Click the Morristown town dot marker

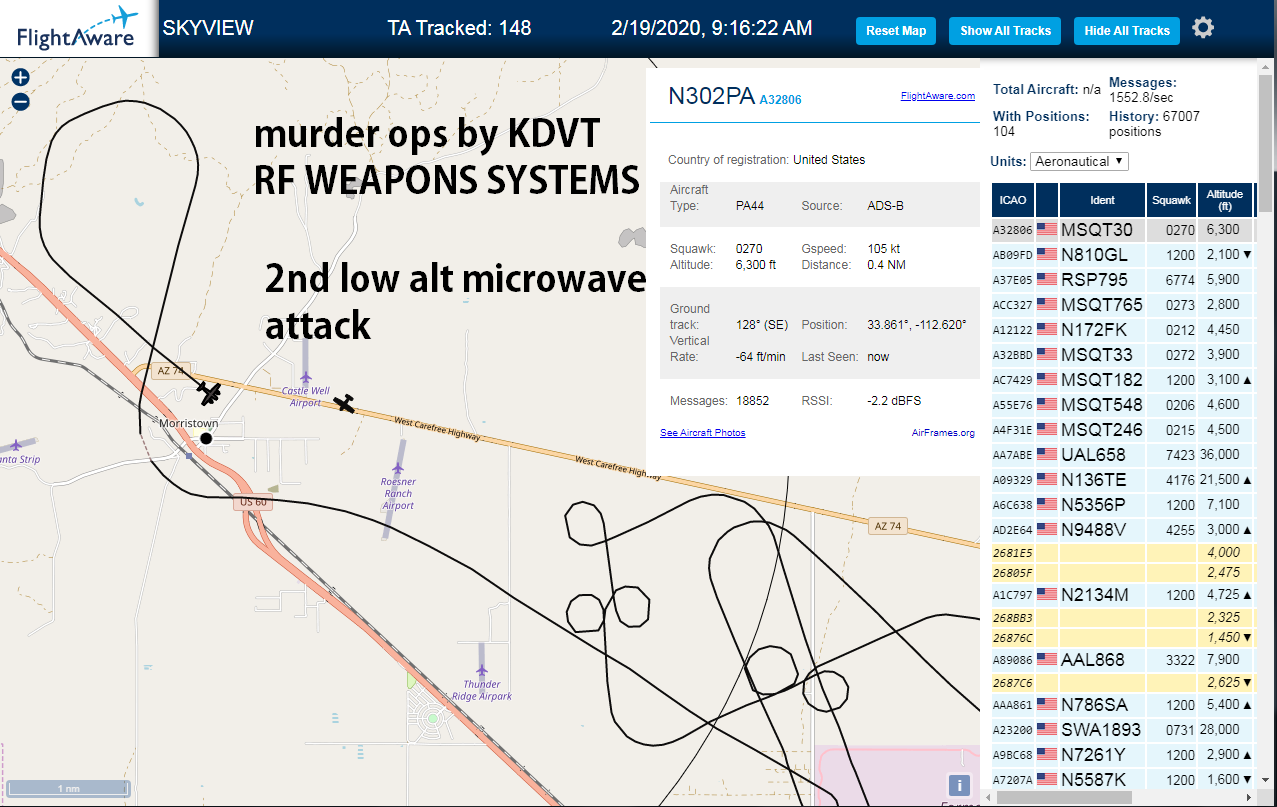click(206, 438)
